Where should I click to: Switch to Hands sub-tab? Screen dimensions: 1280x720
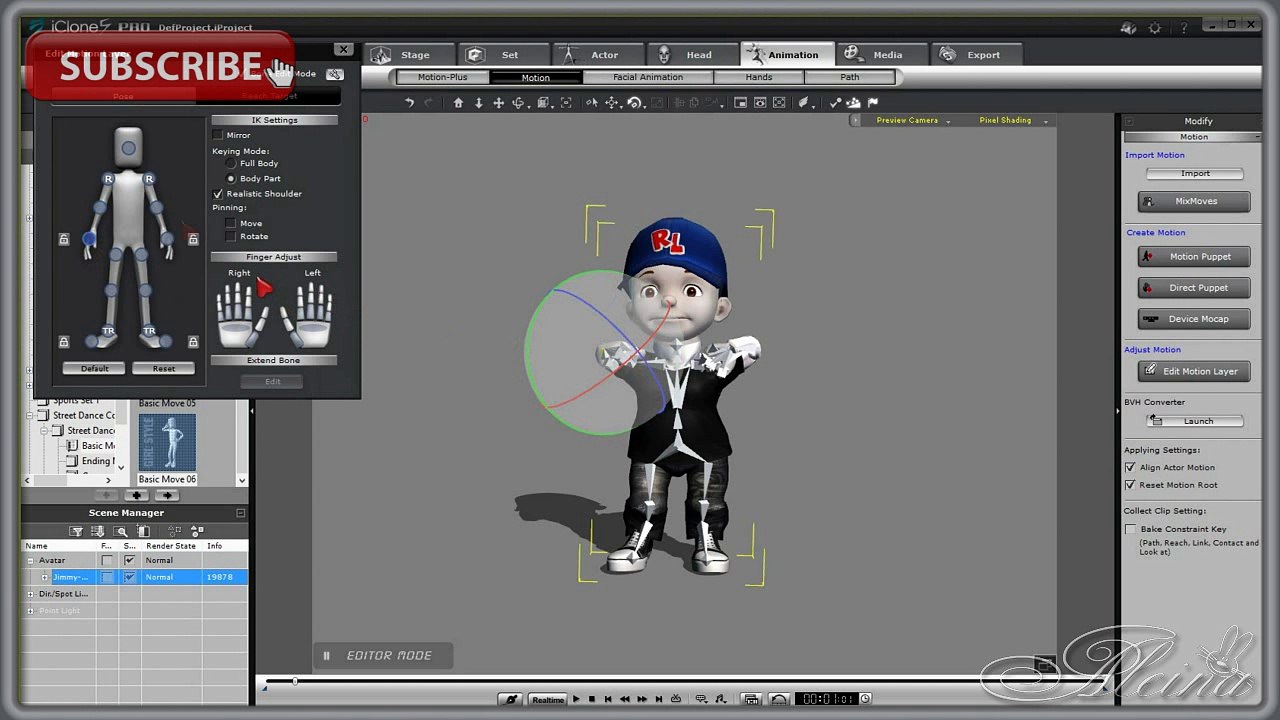coord(758,77)
